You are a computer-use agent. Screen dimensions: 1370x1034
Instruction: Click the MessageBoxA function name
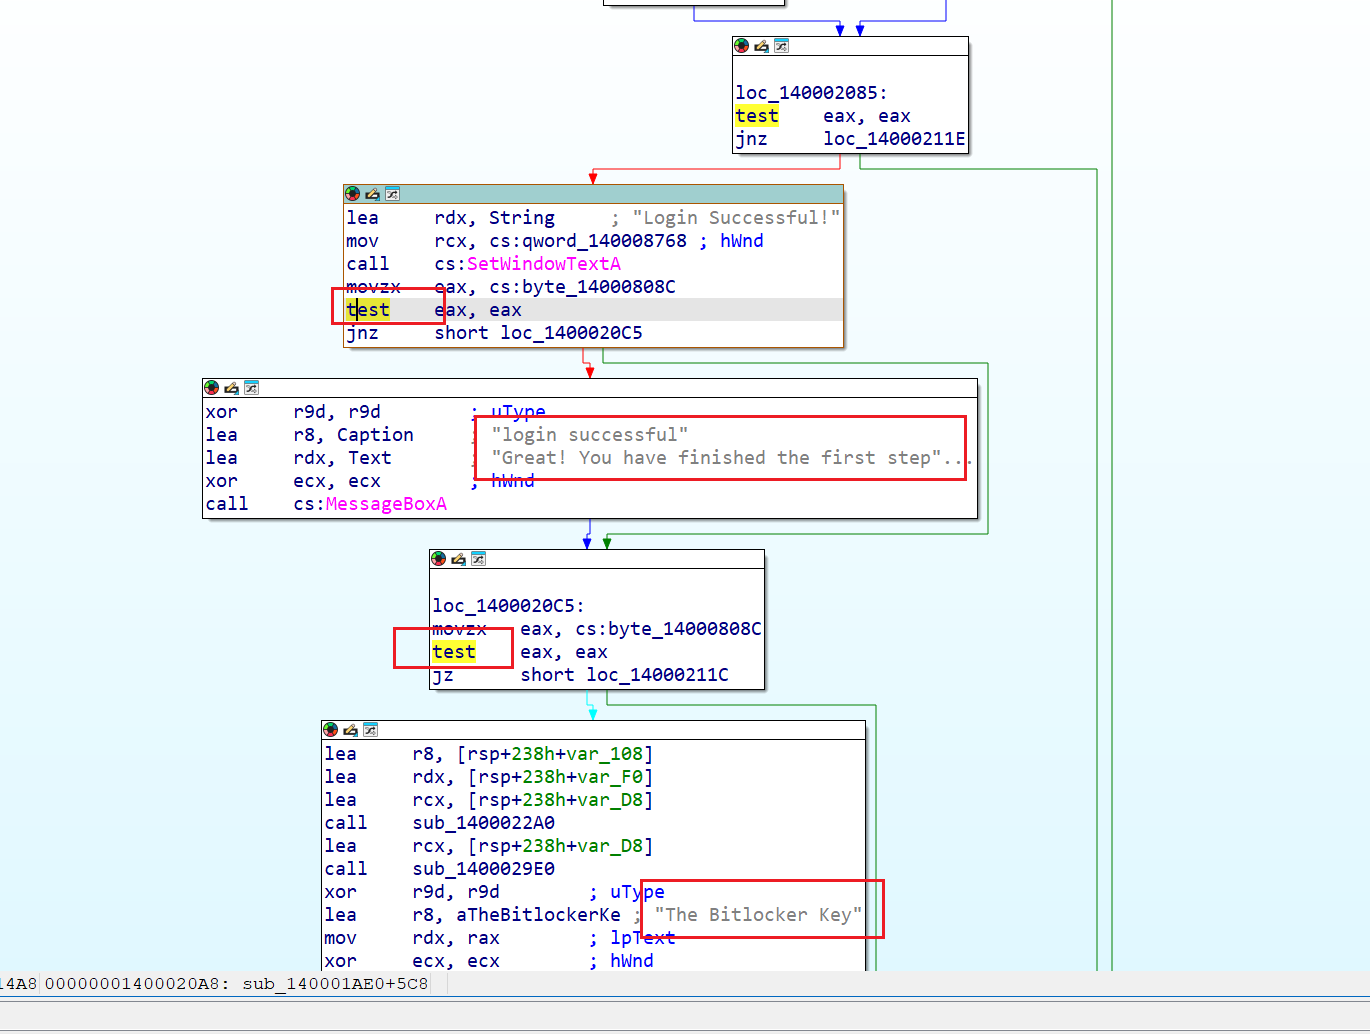point(386,504)
